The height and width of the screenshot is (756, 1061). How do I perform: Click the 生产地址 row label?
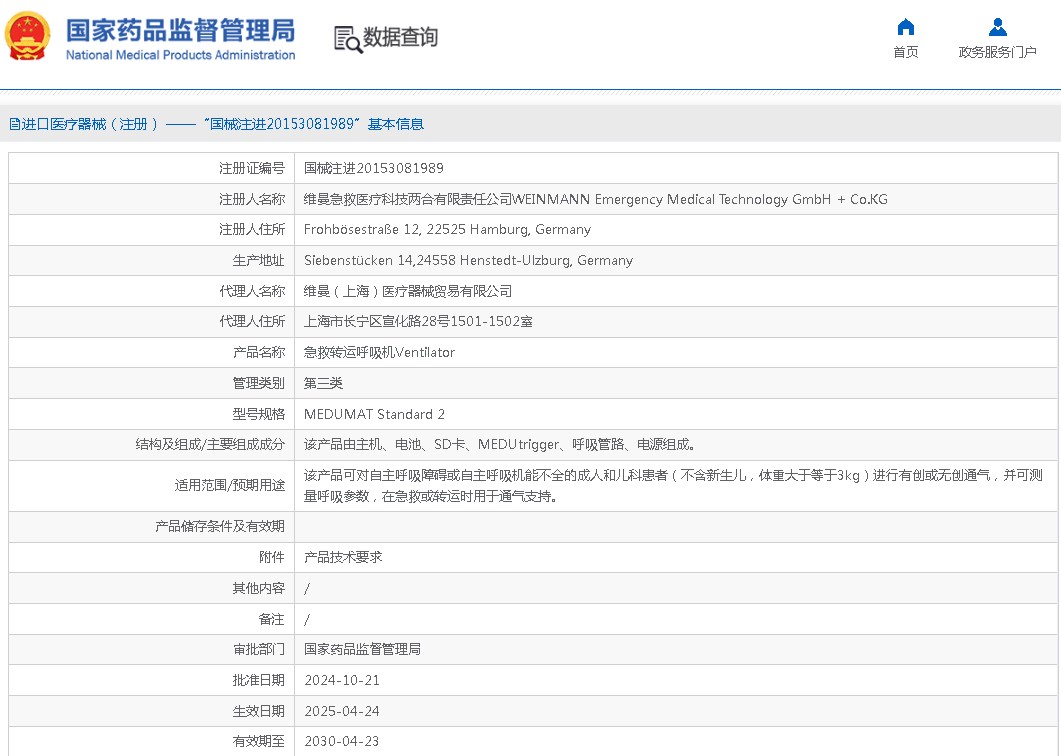coord(258,261)
